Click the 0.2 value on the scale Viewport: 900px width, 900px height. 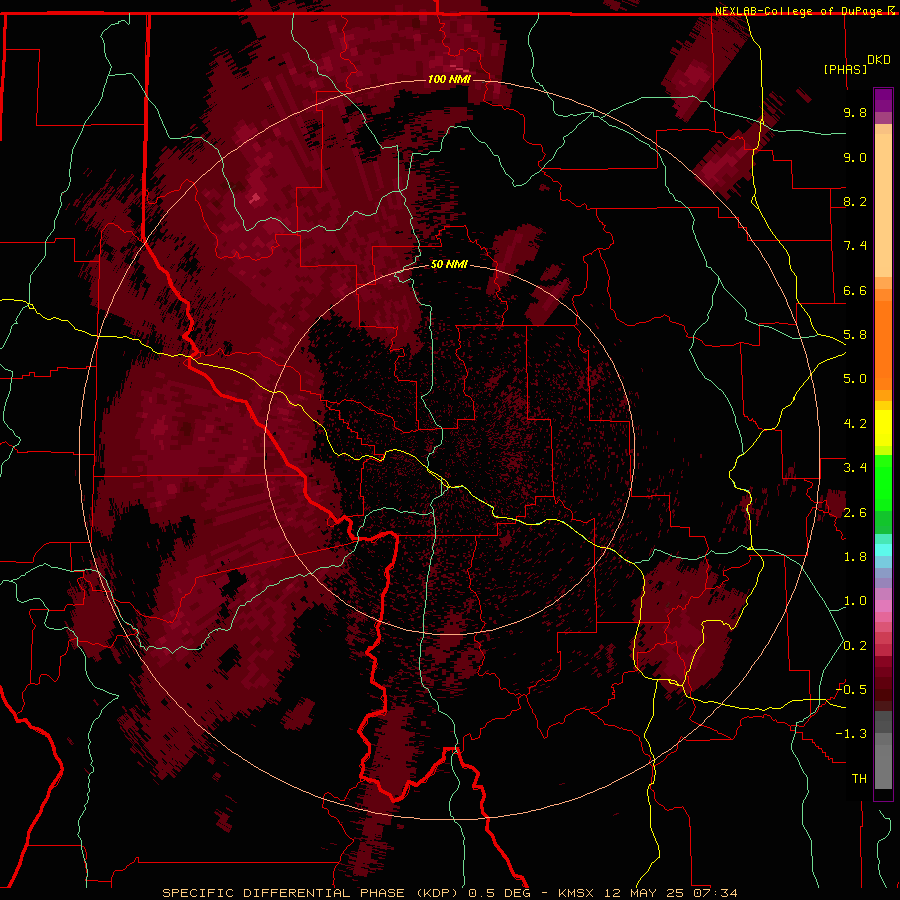(855, 646)
